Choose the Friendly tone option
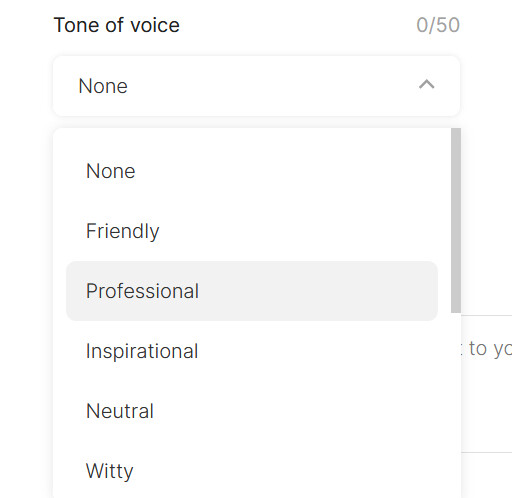 252,231
